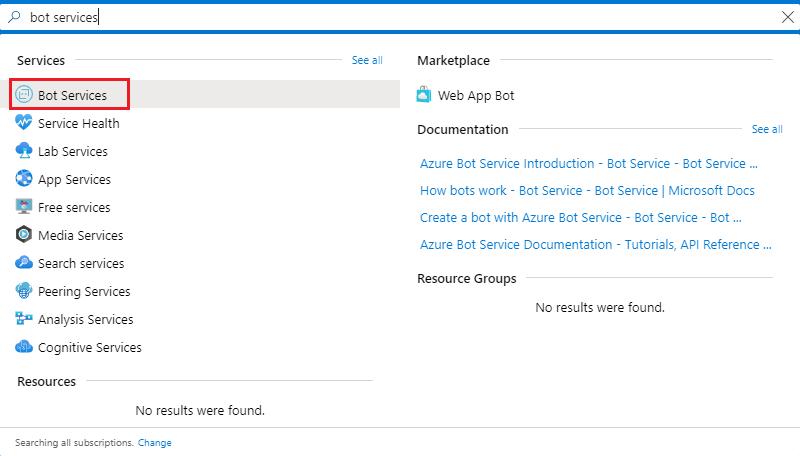Click into the bot services search field
The image size is (800, 456).
[x=400, y=17]
